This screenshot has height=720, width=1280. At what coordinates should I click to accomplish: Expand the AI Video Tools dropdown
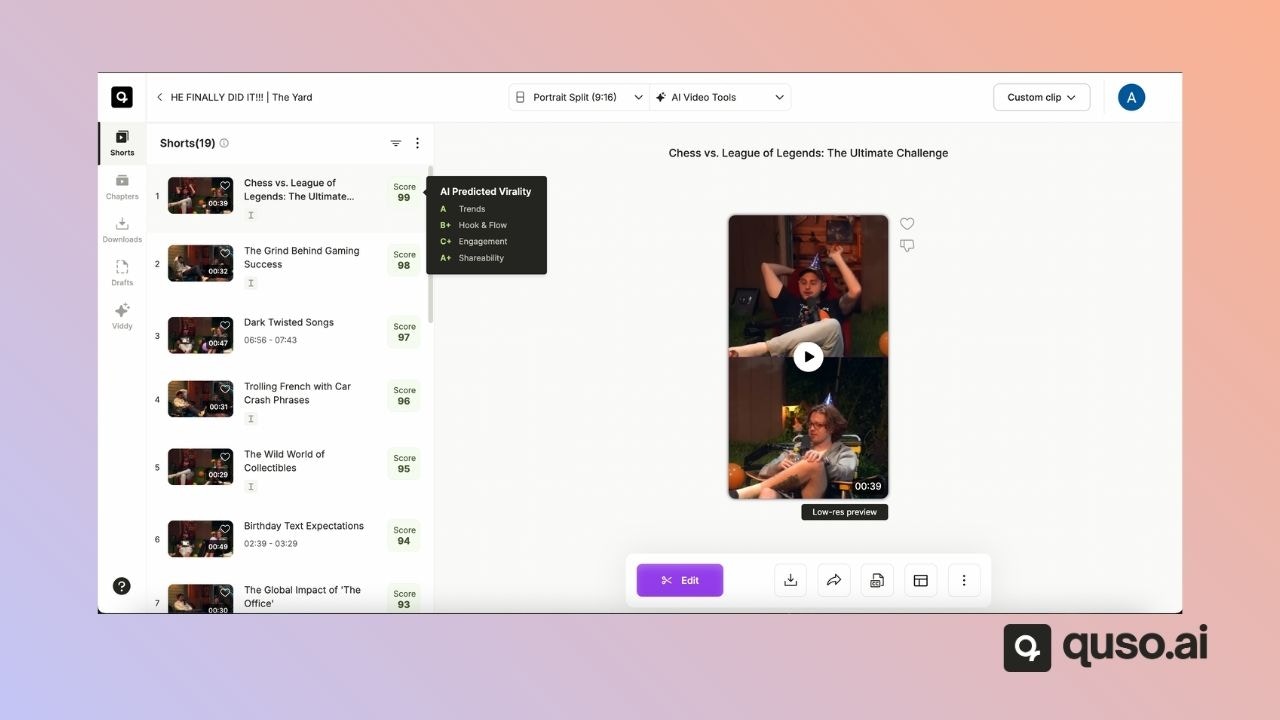click(720, 97)
